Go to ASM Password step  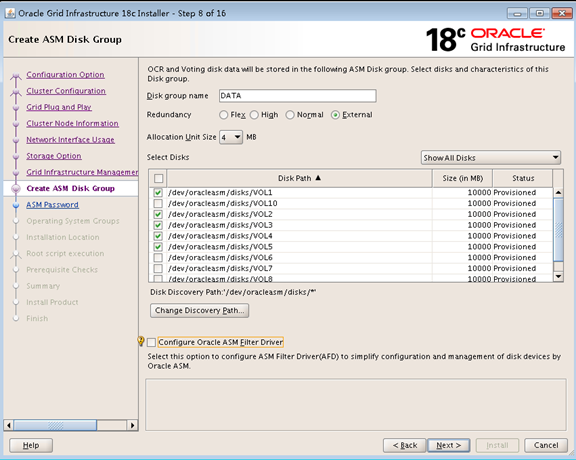[x=52, y=205]
